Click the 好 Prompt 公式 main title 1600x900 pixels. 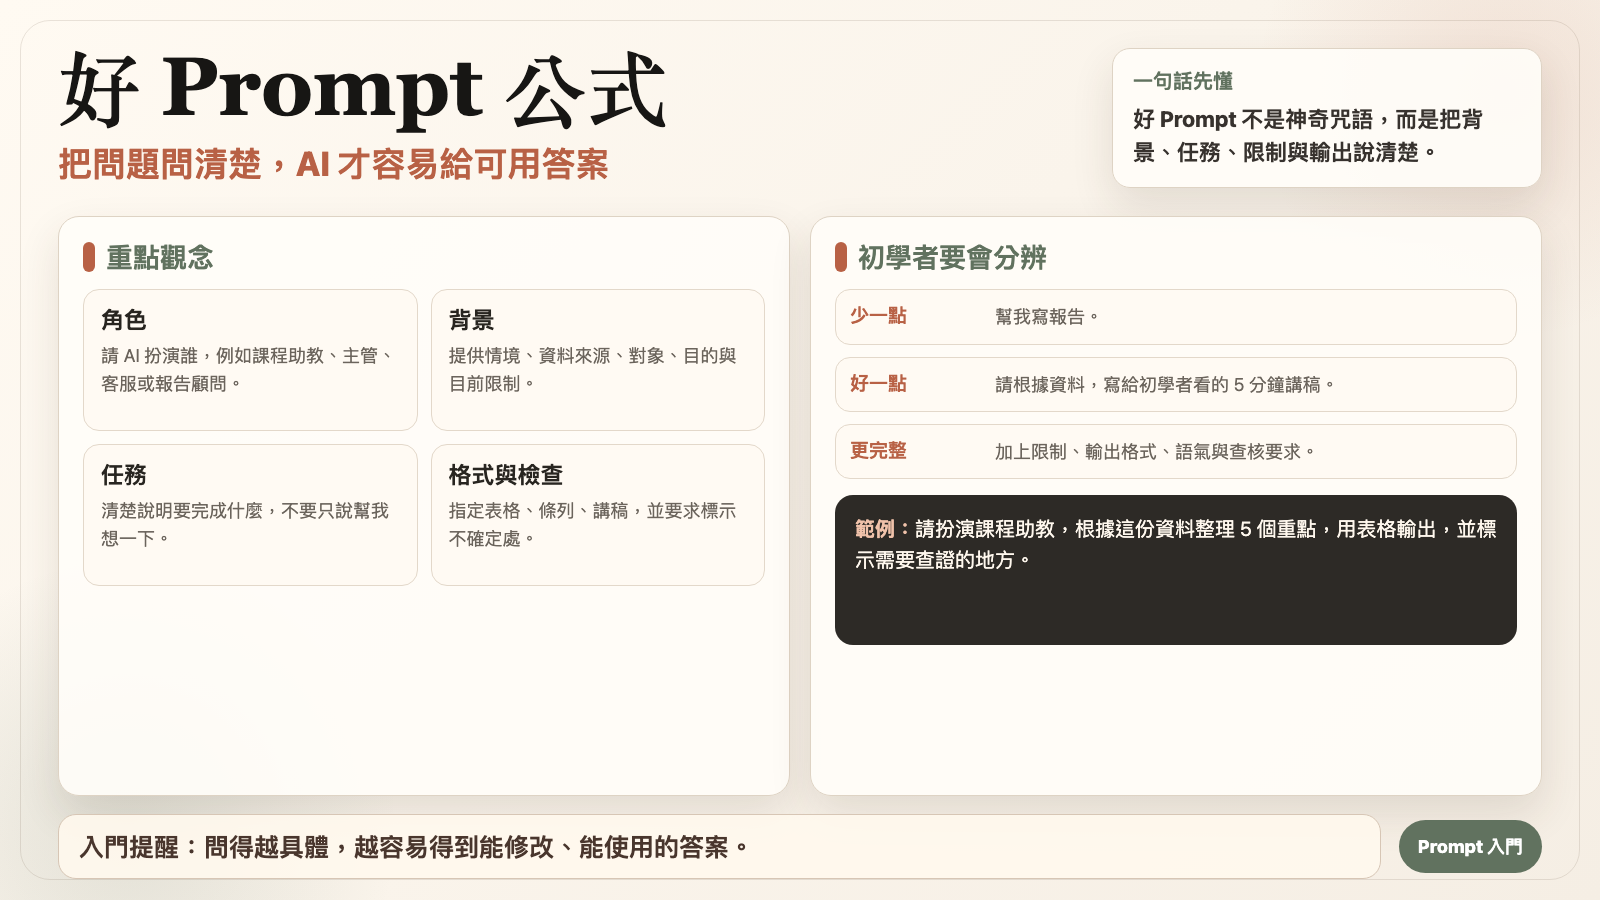coord(363,90)
